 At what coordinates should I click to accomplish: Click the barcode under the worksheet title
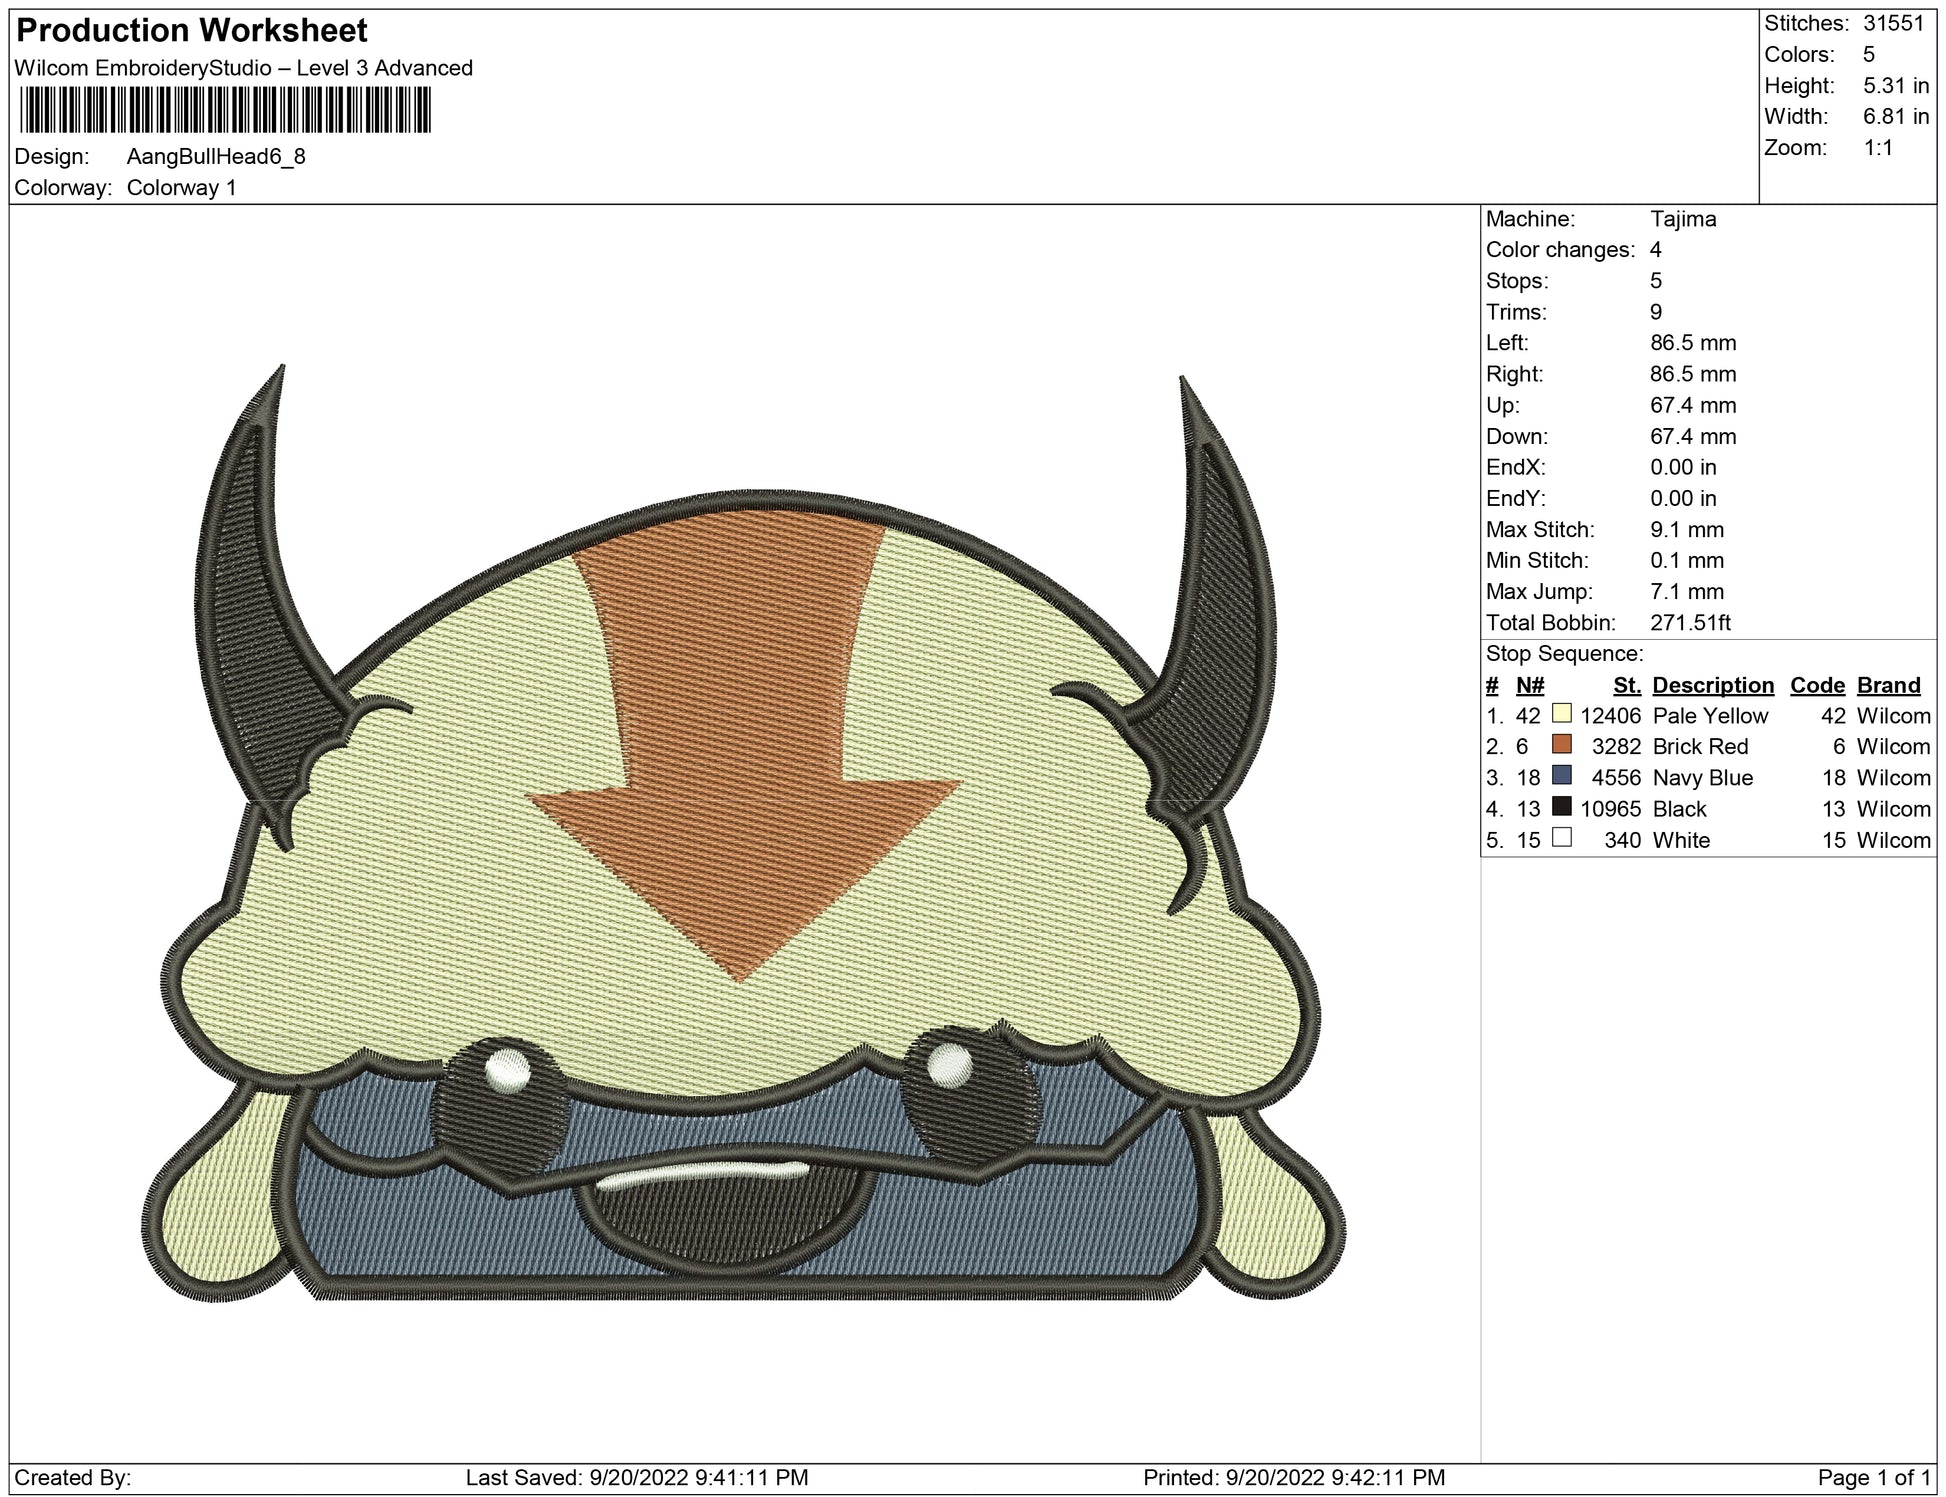[x=224, y=110]
